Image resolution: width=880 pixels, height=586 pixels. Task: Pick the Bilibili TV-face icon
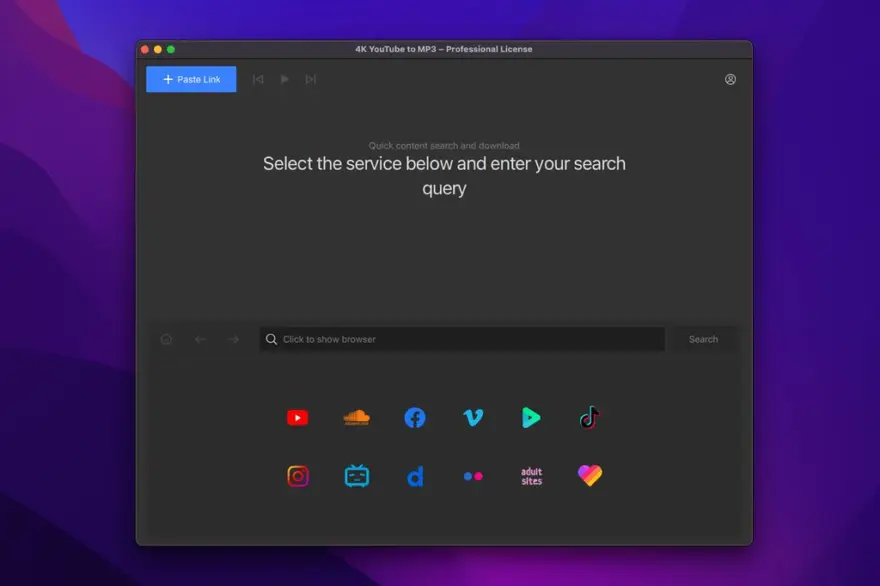click(356, 476)
